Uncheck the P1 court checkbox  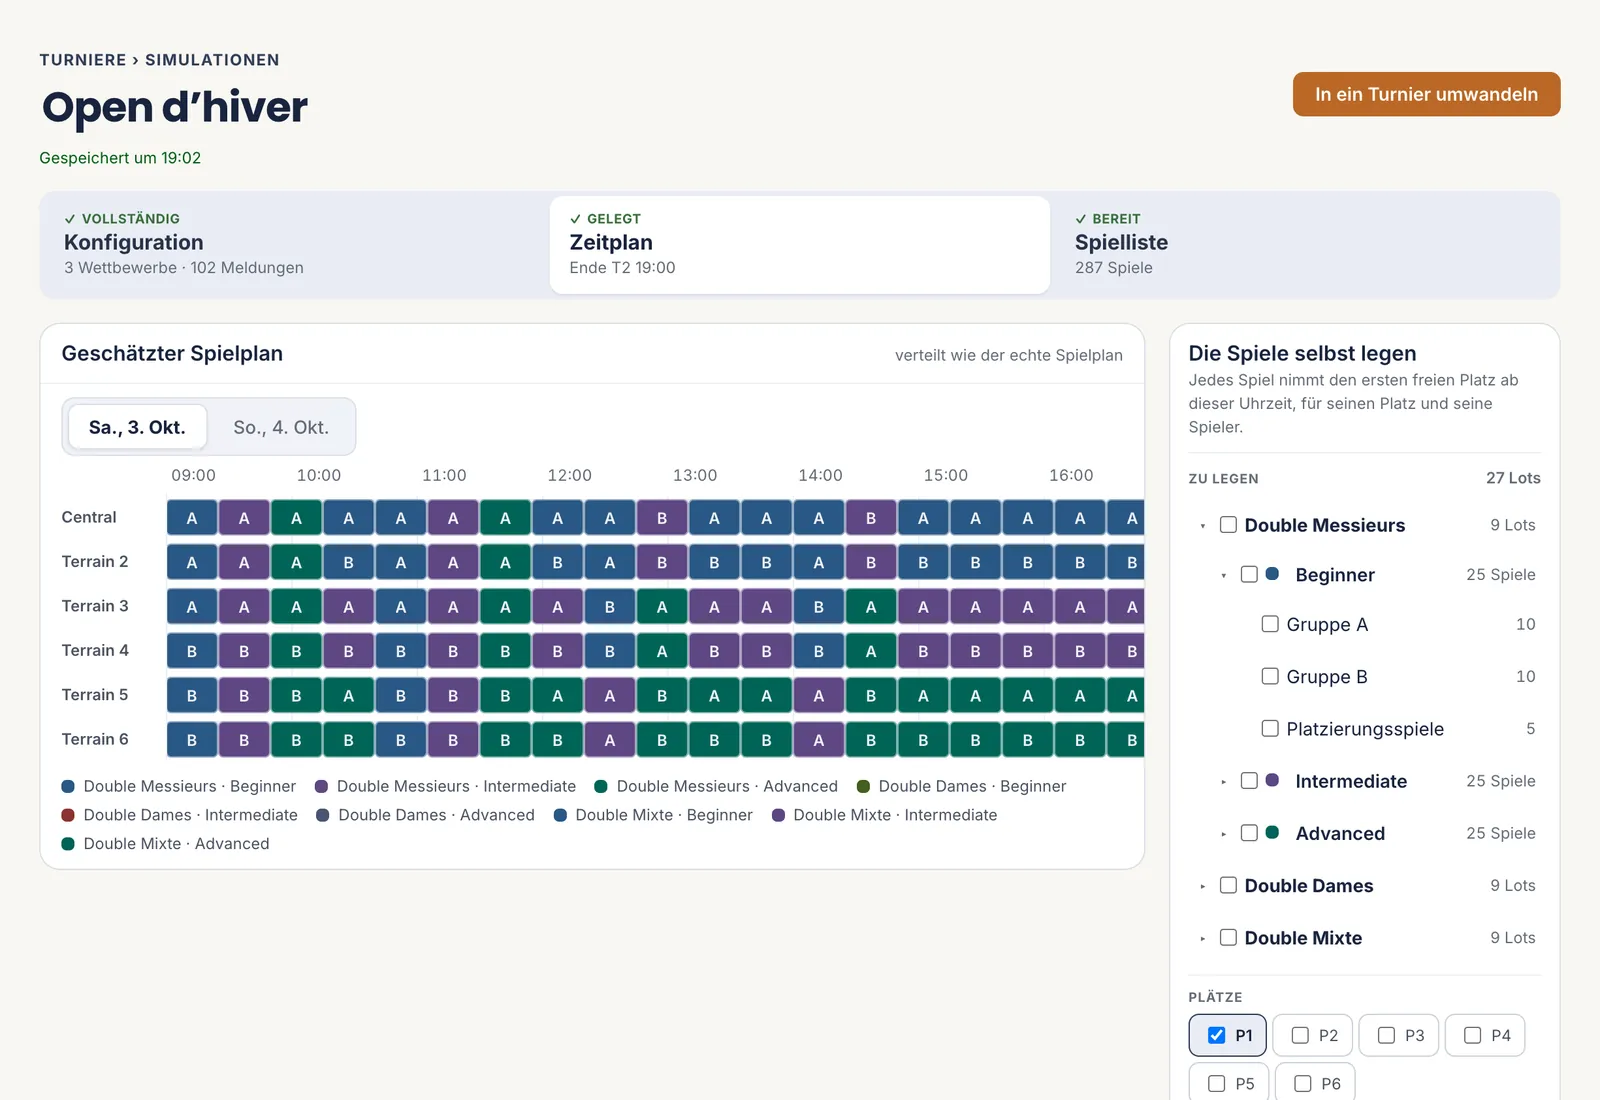1216,1035
